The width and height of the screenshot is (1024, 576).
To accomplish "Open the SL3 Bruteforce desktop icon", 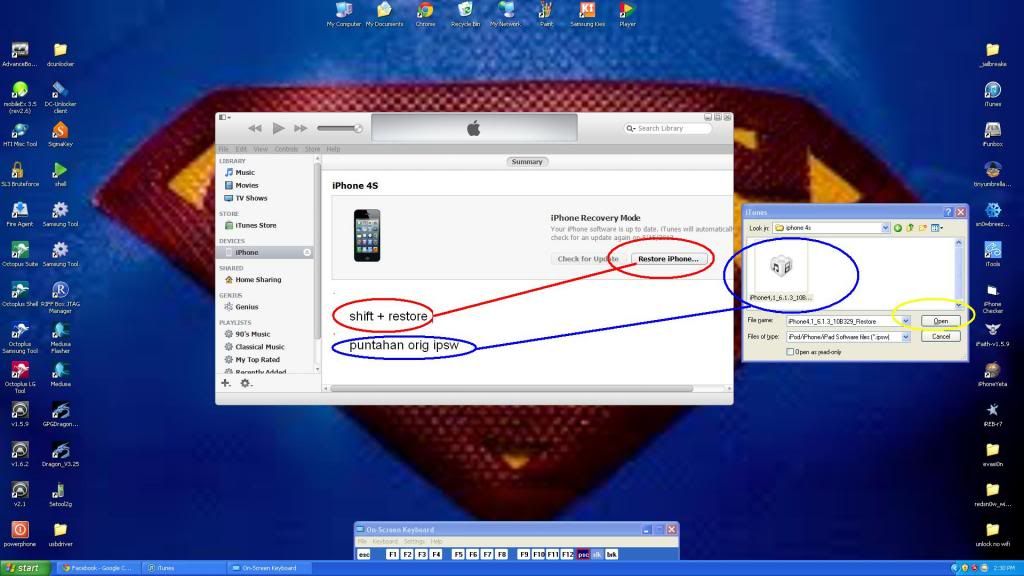I will pos(20,174).
